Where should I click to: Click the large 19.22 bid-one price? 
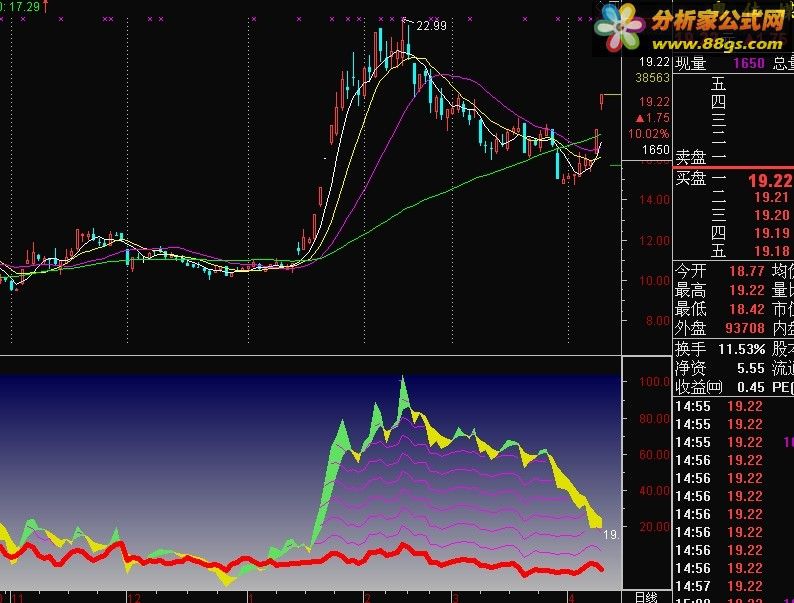tap(770, 180)
